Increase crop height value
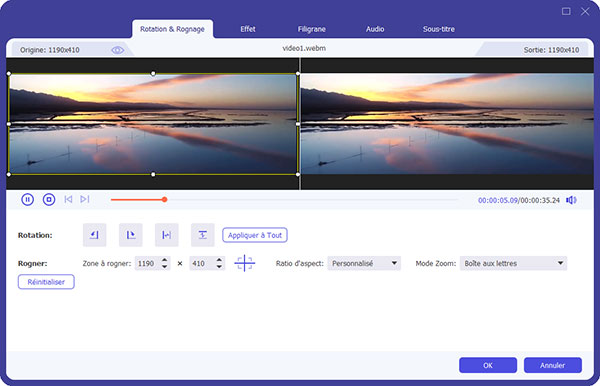Image resolution: width=600 pixels, height=386 pixels. (219, 260)
